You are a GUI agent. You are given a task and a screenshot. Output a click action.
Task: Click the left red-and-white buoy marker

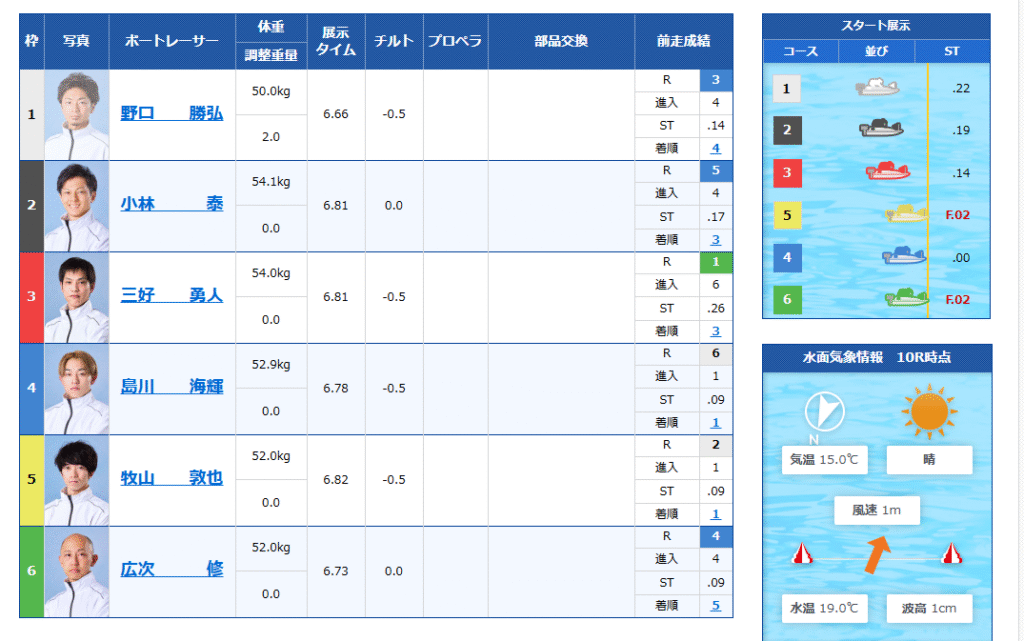click(x=800, y=554)
